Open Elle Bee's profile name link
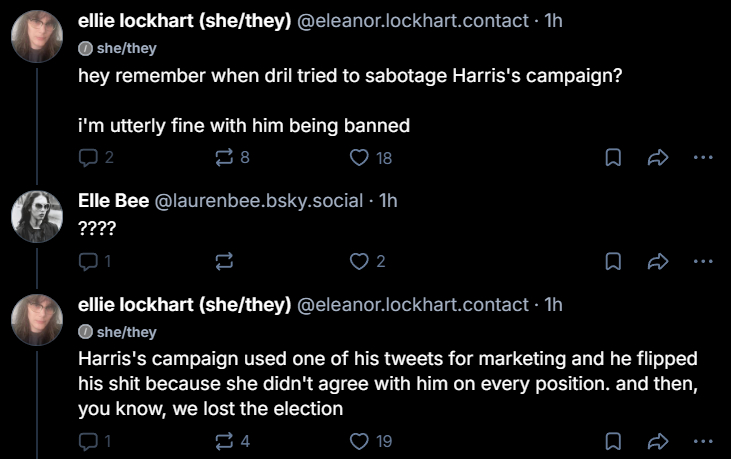Image resolution: width=731 pixels, height=459 pixels. [113, 200]
